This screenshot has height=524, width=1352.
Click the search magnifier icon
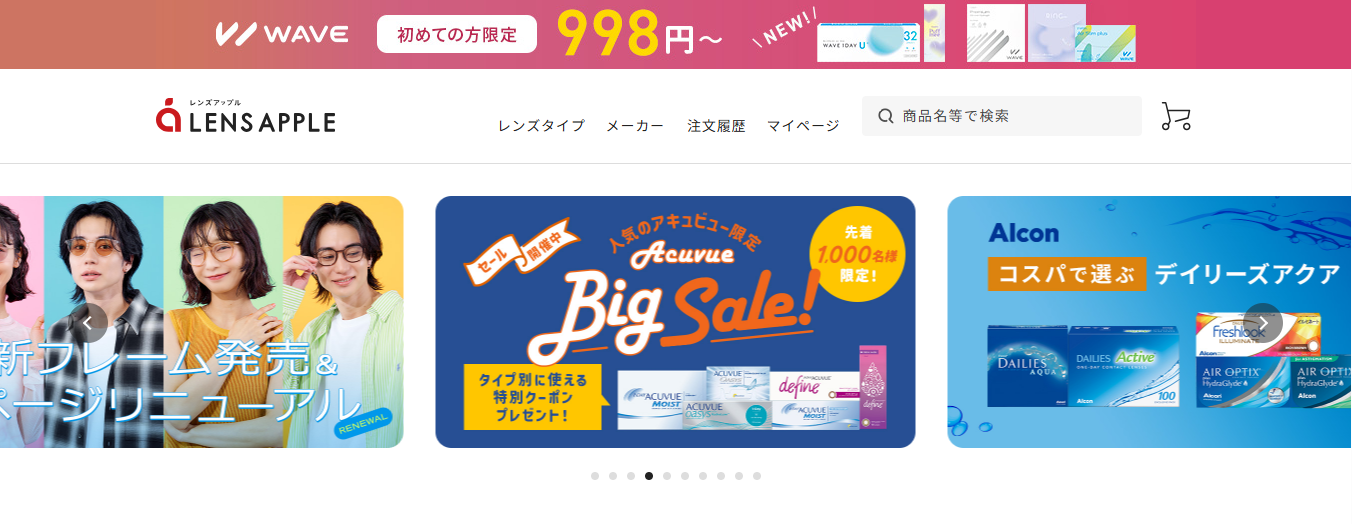click(885, 116)
